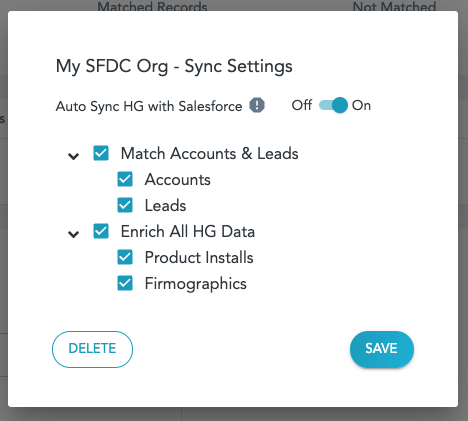Uncheck the Match Accounts & Leads checkbox

tap(101, 153)
